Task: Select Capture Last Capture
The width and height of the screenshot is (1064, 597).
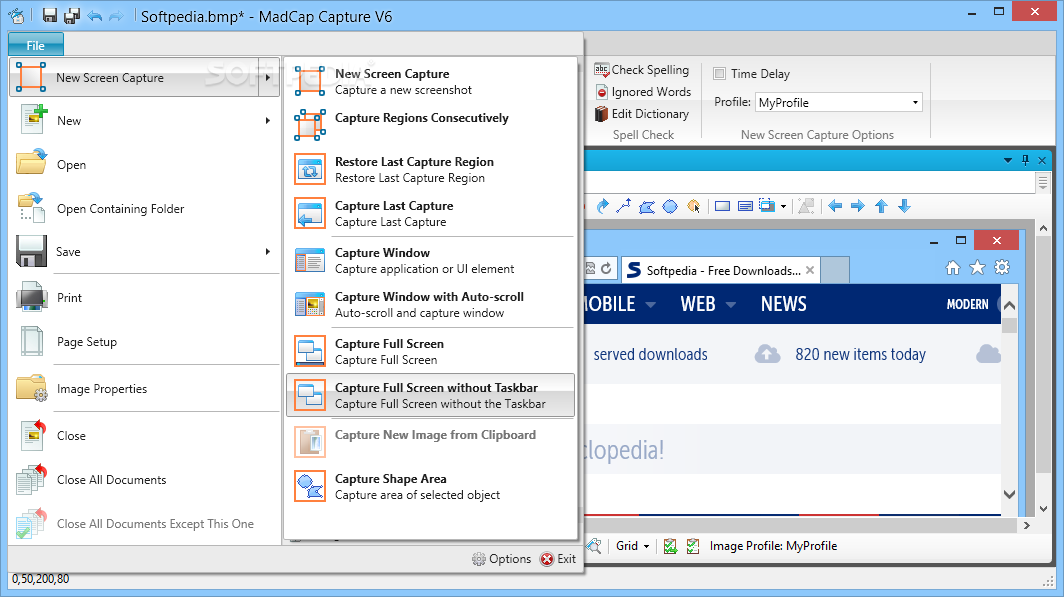Action: pos(430,214)
